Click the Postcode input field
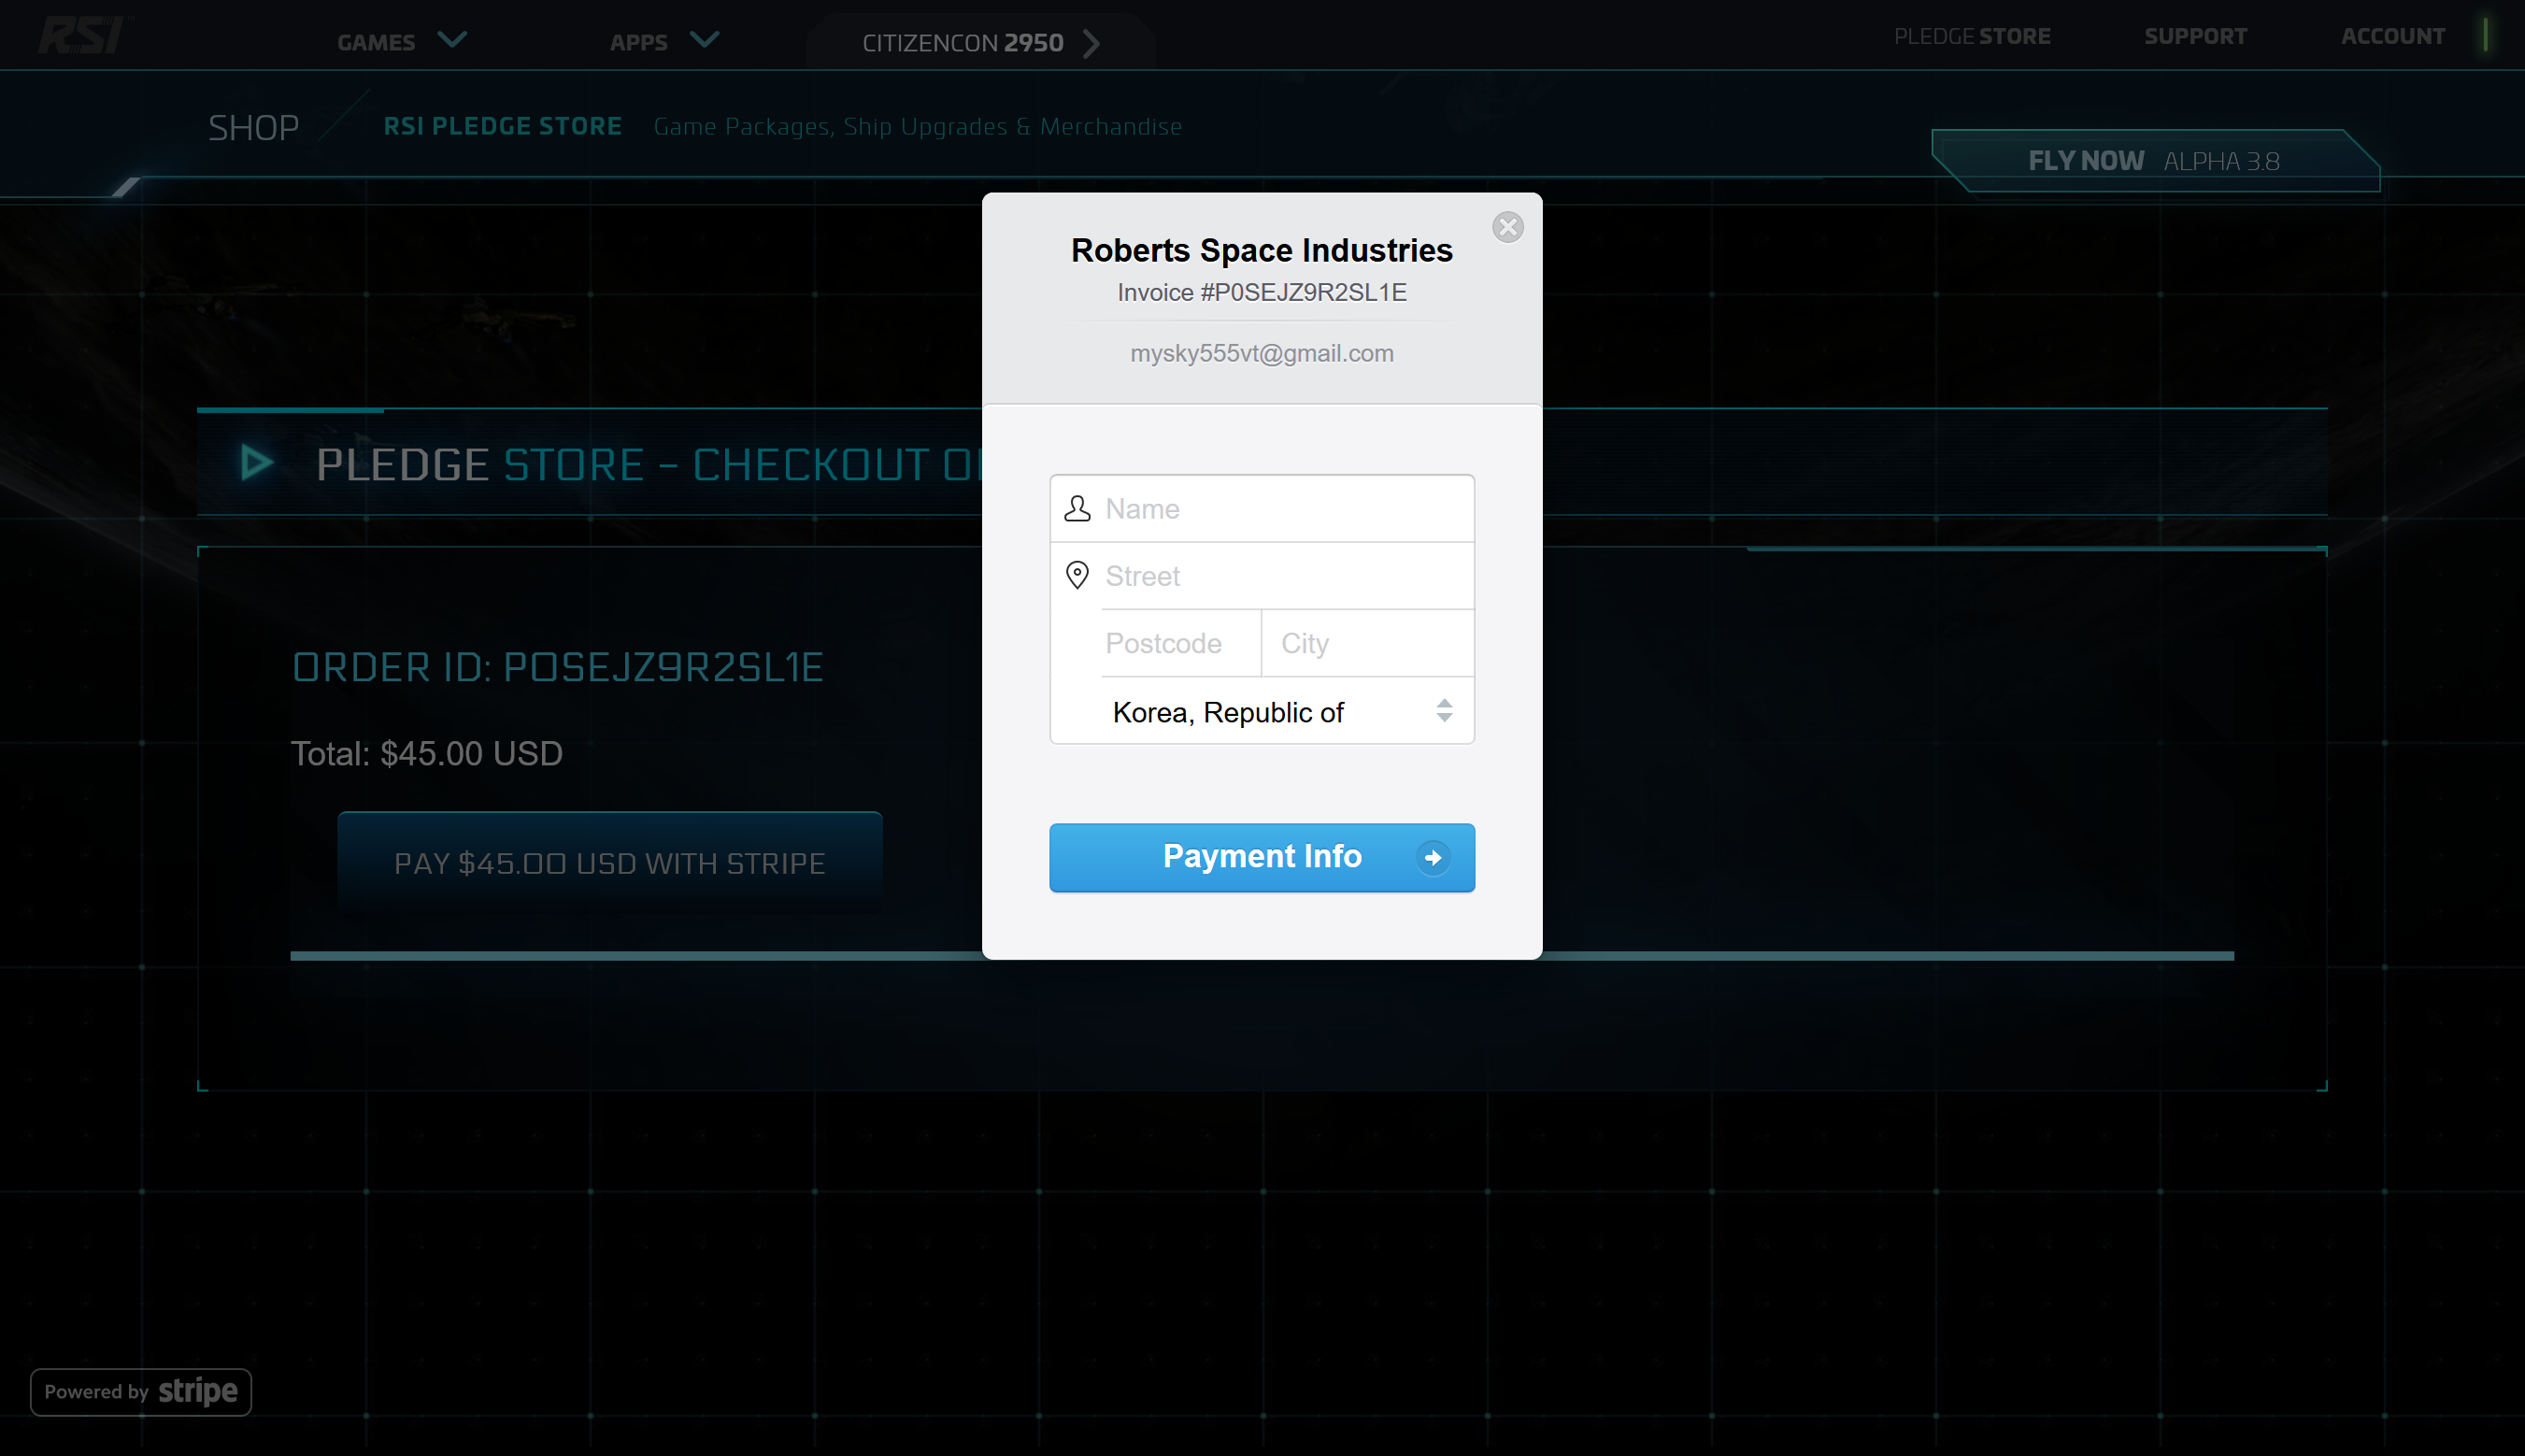The image size is (2525, 1456). [x=1179, y=643]
